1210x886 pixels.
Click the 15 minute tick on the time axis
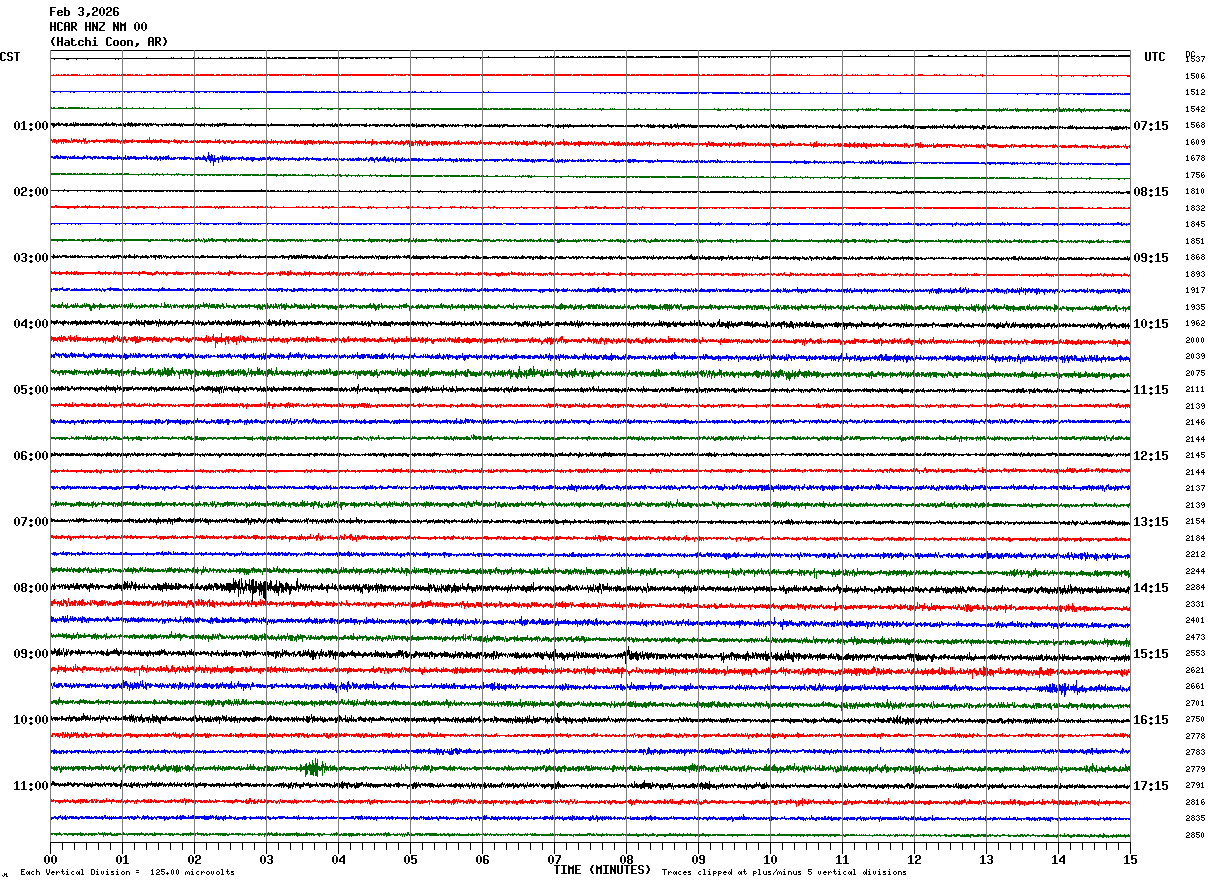(1130, 859)
